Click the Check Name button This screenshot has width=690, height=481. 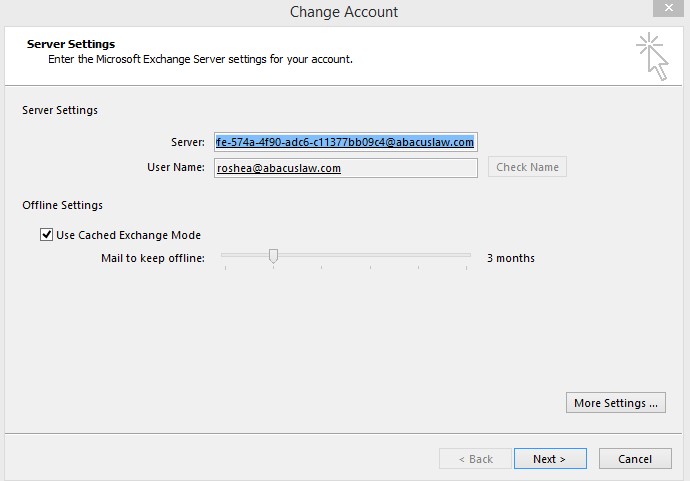click(x=527, y=167)
